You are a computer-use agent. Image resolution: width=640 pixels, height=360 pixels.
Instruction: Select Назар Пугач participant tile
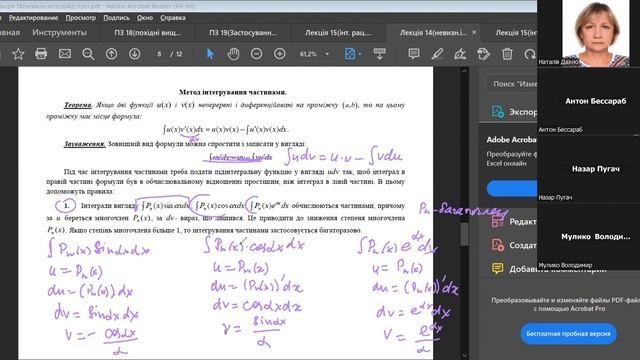(588, 169)
